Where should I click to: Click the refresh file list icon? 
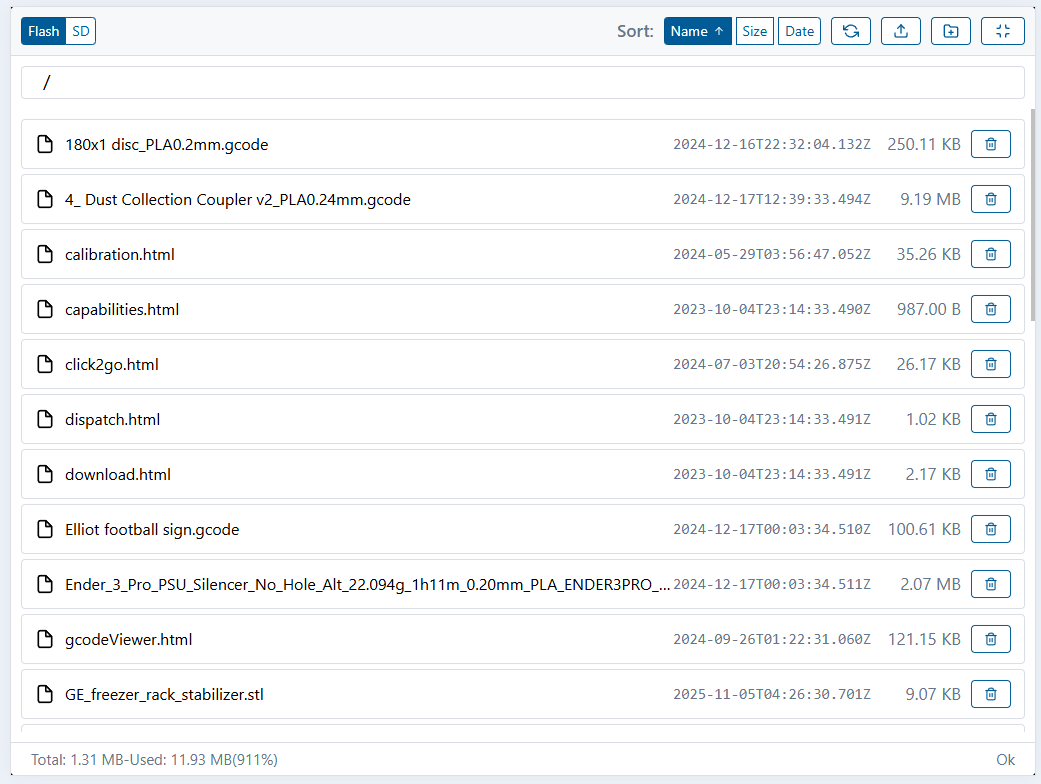850,31
